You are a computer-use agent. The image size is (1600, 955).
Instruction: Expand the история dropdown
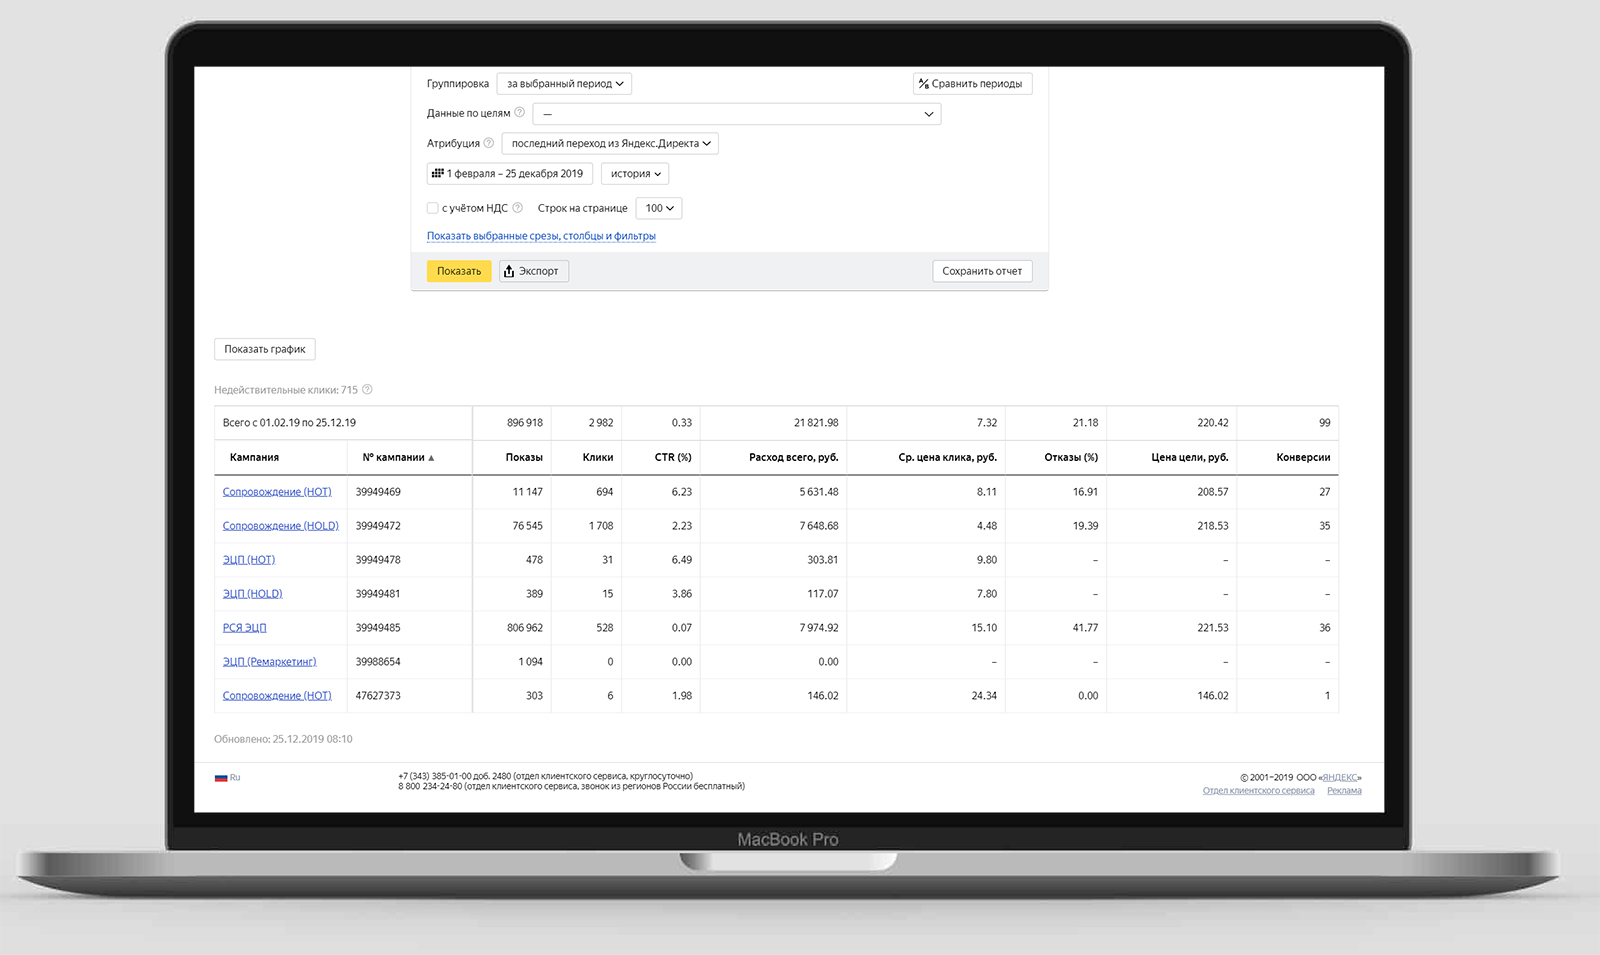tap(635, 174)
